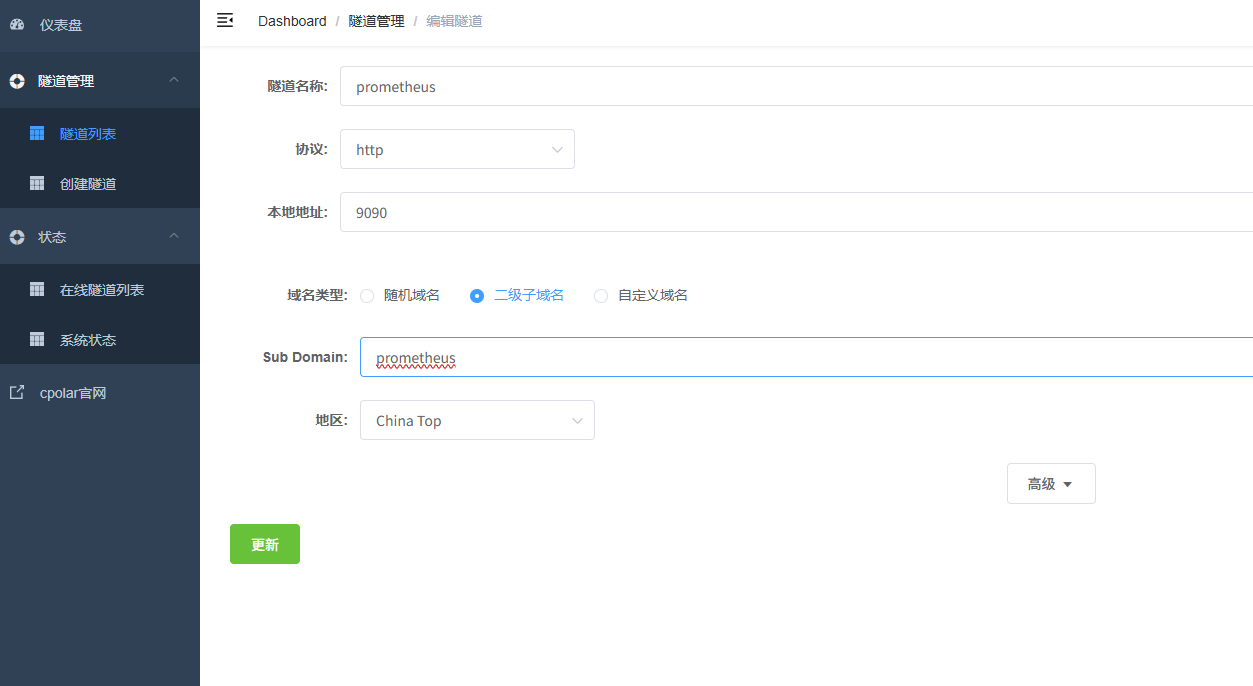Select the 二级子域名 radio option
This screenshot has width=1253, height=686.
point(477,296)
